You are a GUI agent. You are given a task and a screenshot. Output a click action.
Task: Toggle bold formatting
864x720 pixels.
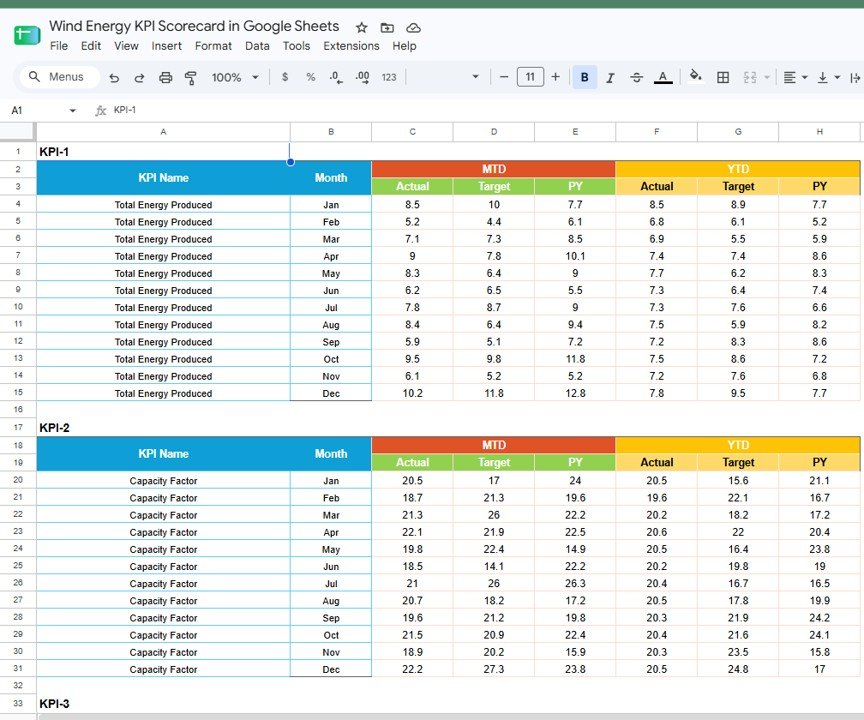585,77
